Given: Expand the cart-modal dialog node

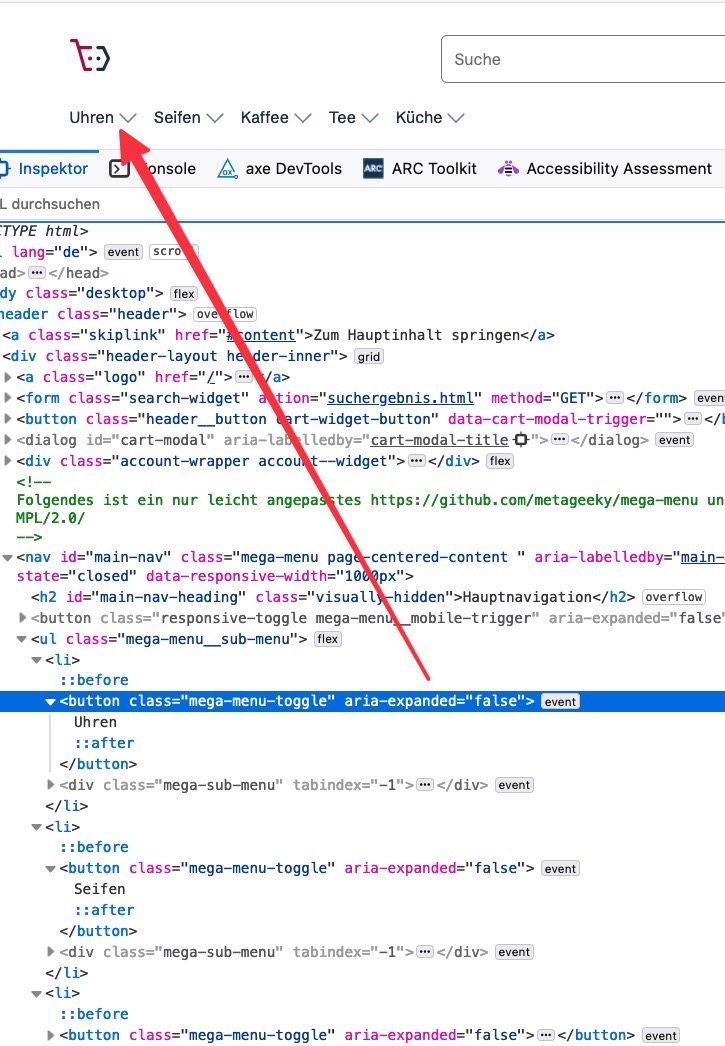Looking at the screenshot, I should point(8,440).
